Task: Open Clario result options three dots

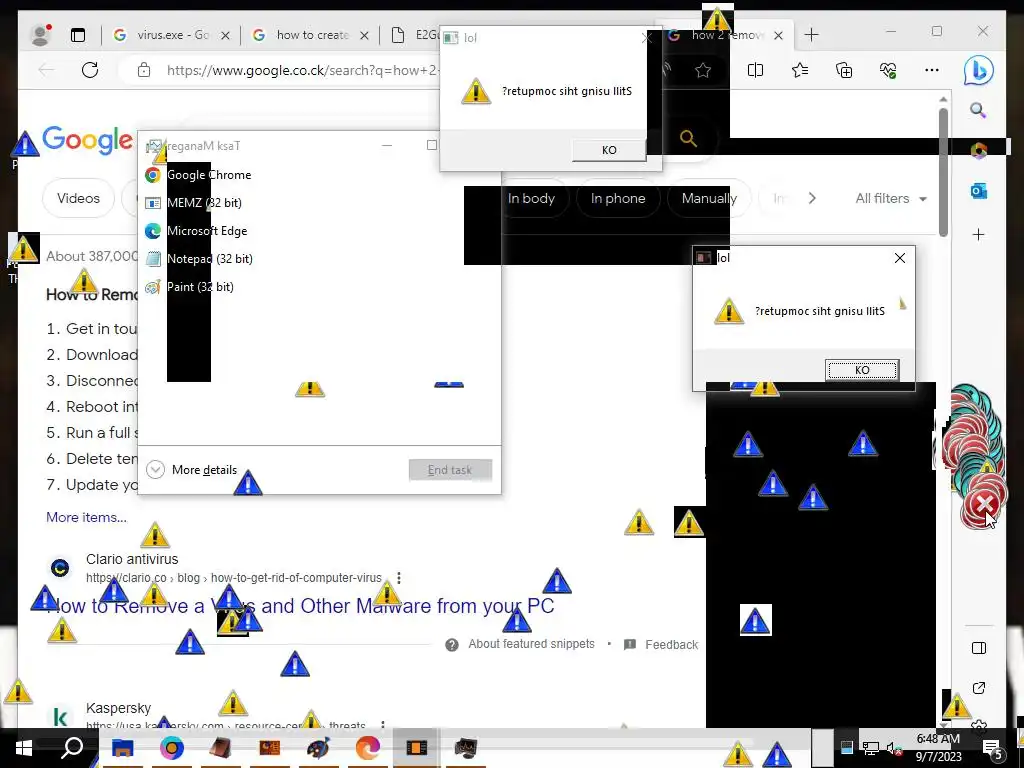Action: (398, 578)
